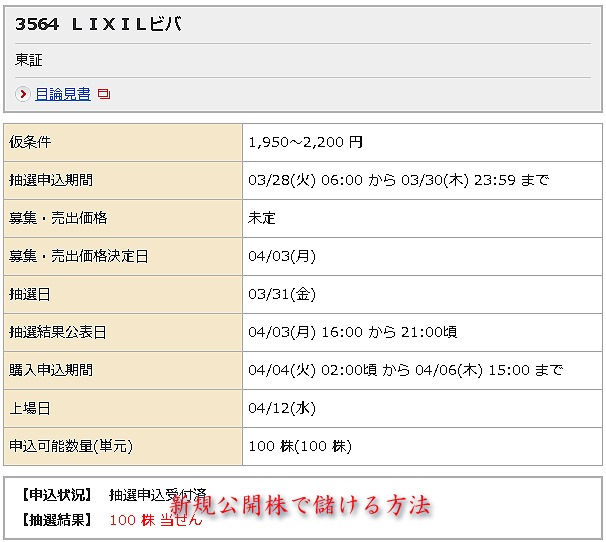Click the 抽選結果公表日 row label
This screenshot has width=606, height=542.
58,332
